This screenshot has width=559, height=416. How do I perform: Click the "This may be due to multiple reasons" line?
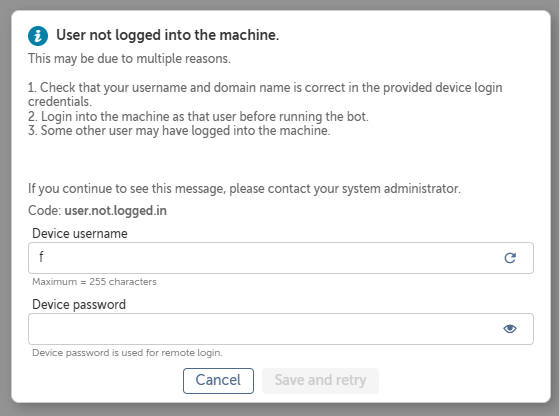click(129, 58)
